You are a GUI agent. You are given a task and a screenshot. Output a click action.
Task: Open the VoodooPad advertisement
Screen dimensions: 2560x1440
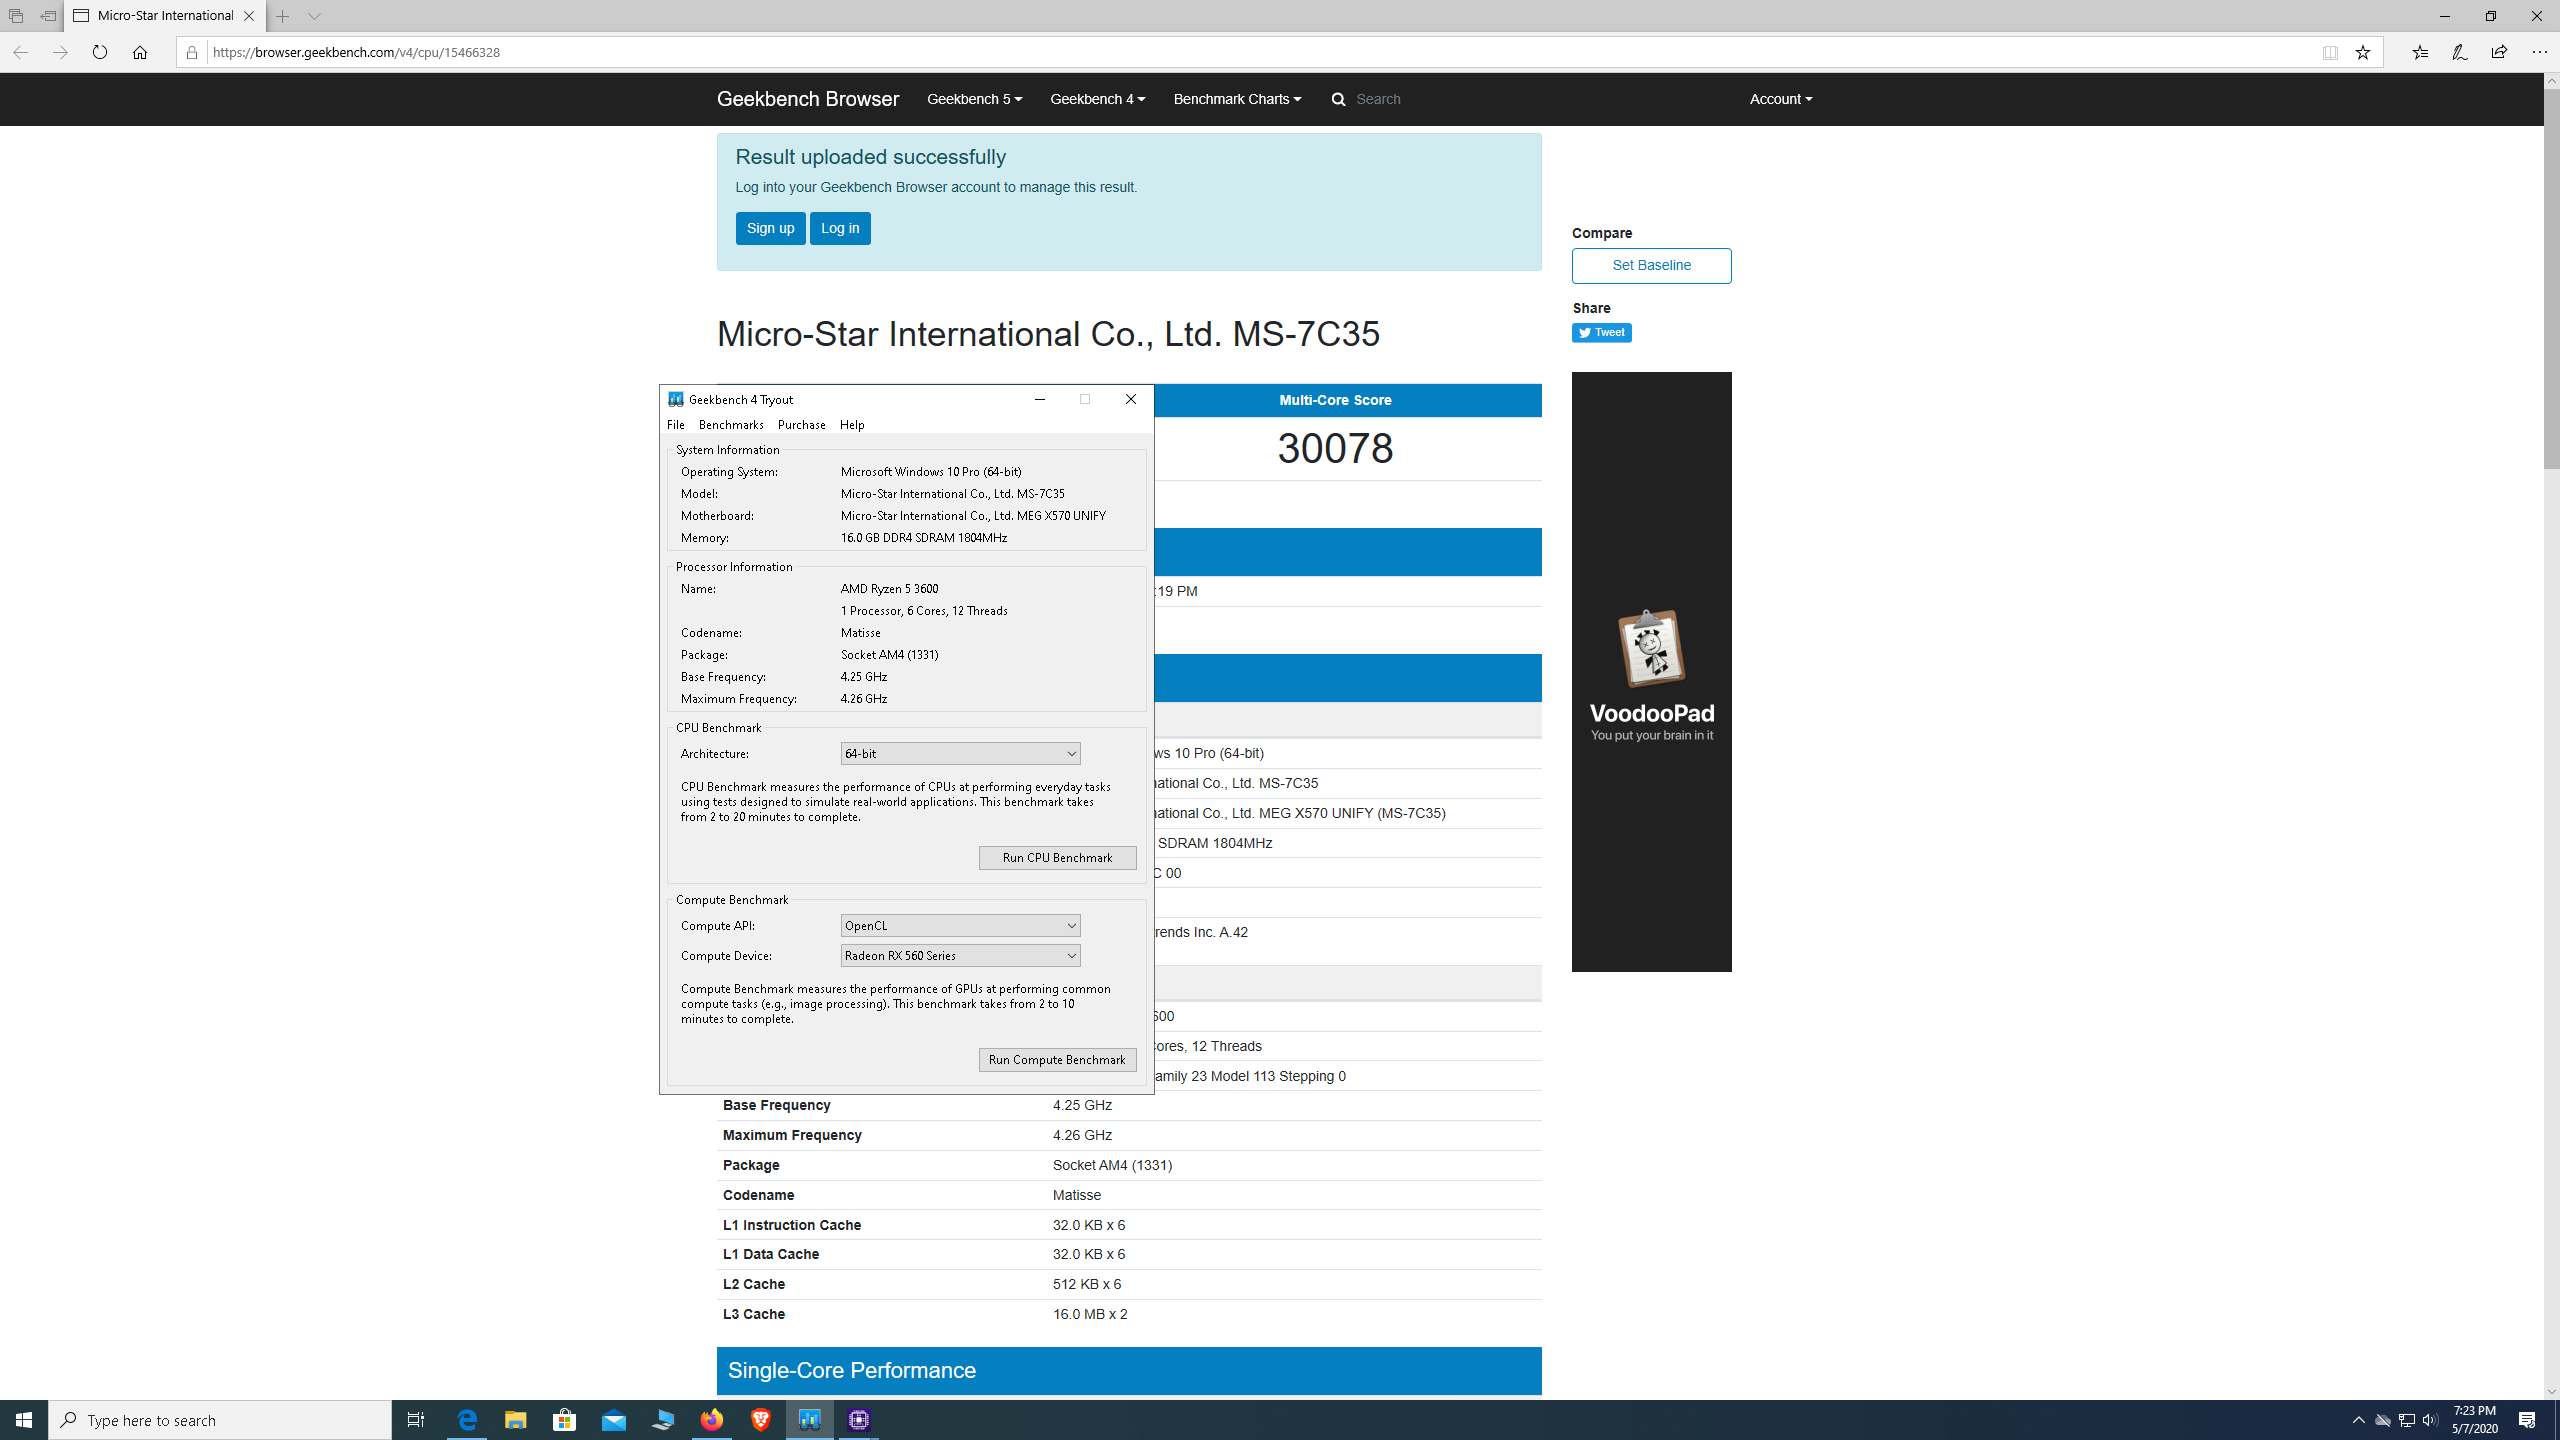[x=1651, y=671]
